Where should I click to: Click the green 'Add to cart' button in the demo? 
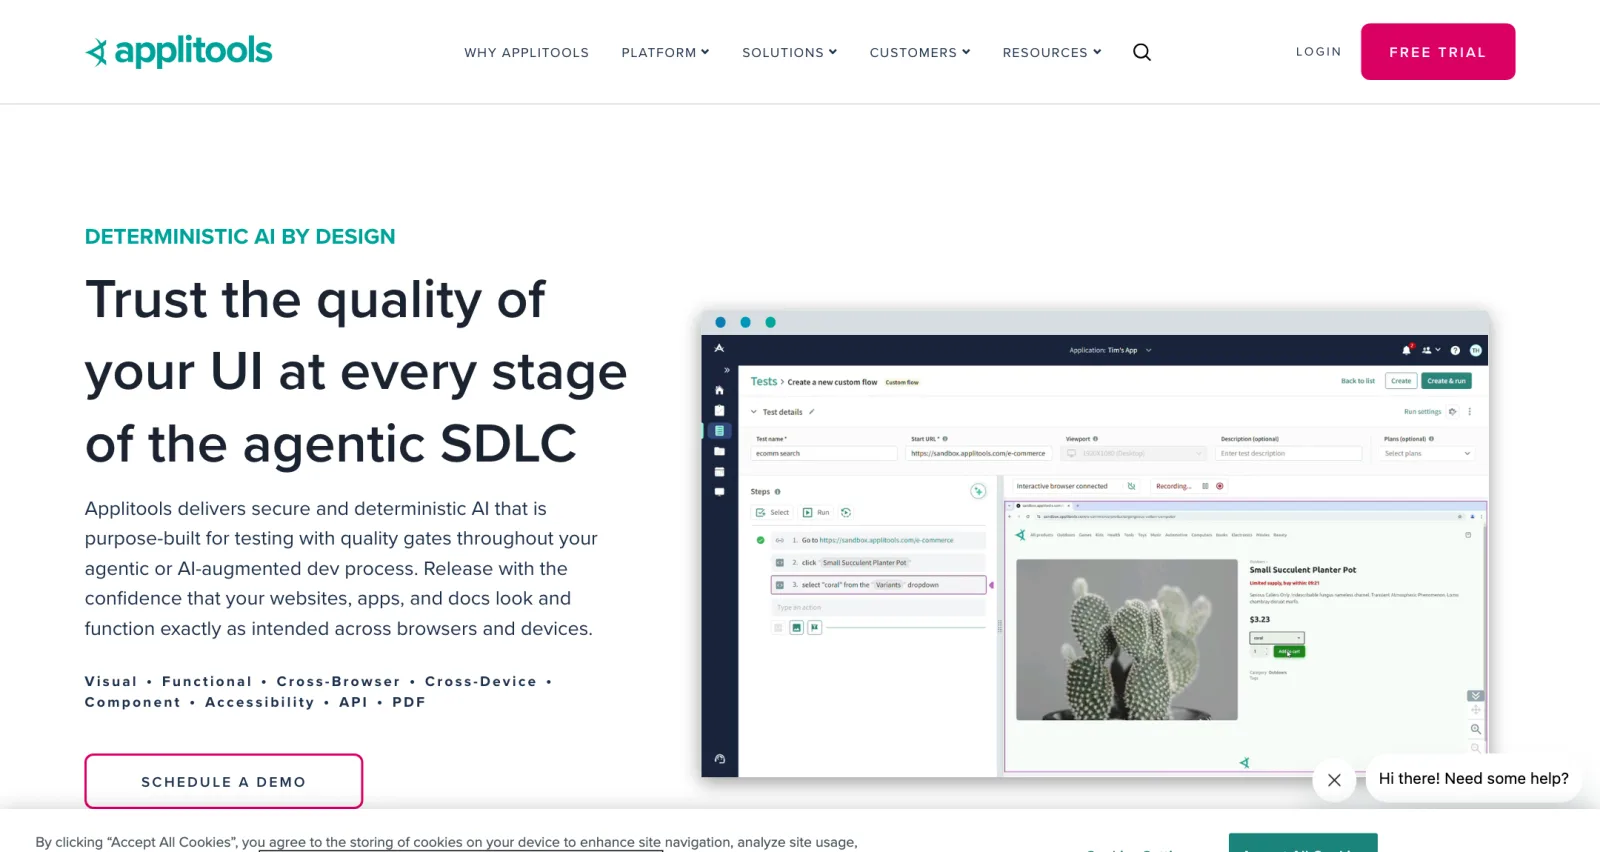(x=1289, y=651)
